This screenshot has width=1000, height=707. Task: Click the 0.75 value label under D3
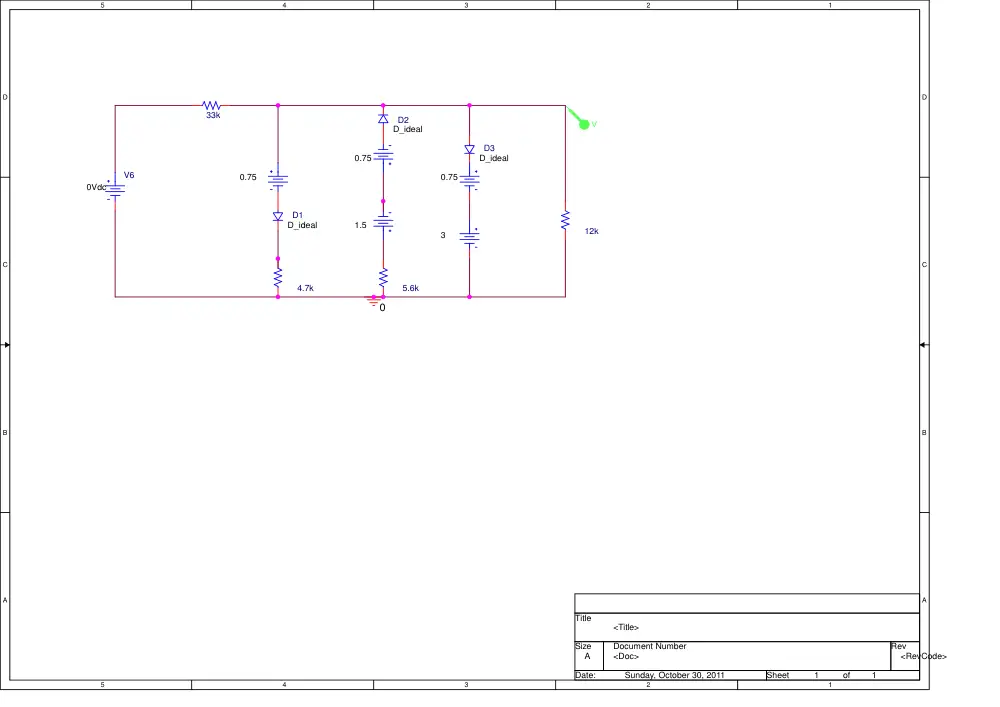[x=449, y=177]
